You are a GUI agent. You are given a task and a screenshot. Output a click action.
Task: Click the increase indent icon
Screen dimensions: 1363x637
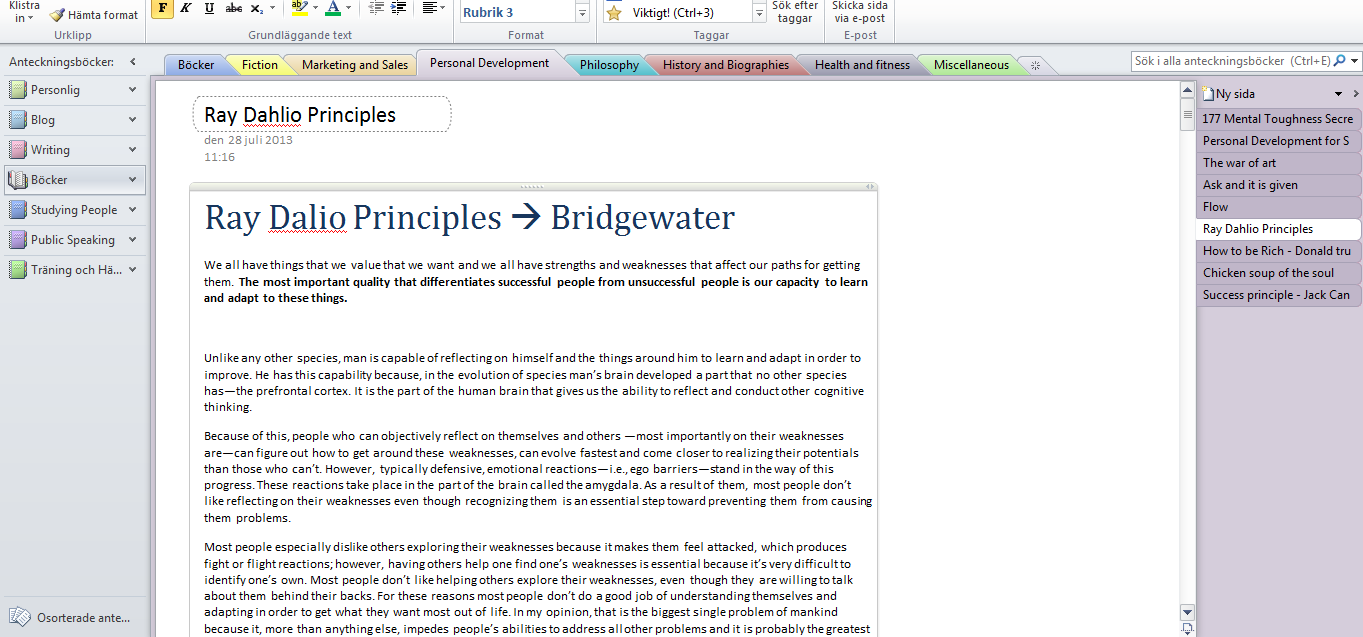point(398,9)
